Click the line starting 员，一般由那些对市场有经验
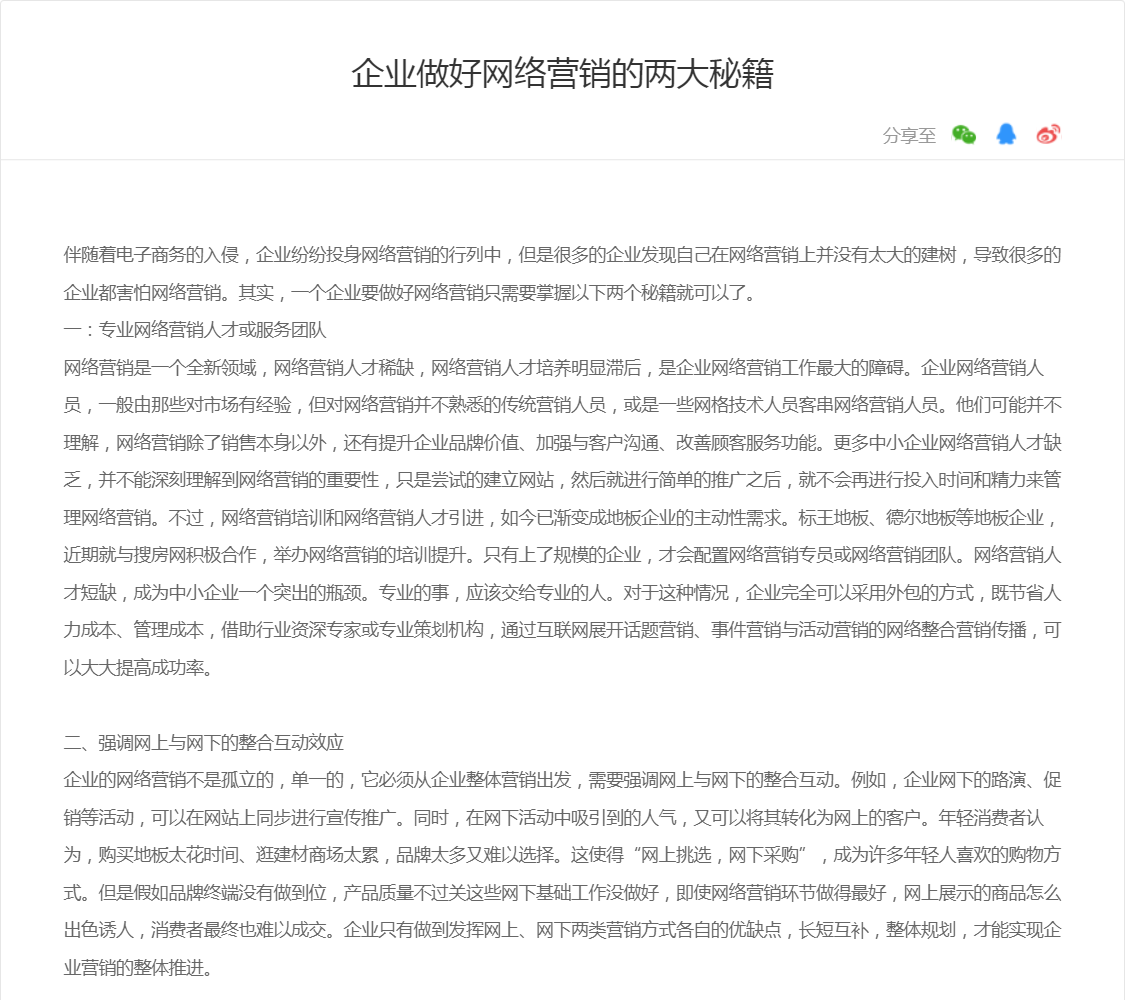This screenshot has height=1000, width=1125. 562,405
